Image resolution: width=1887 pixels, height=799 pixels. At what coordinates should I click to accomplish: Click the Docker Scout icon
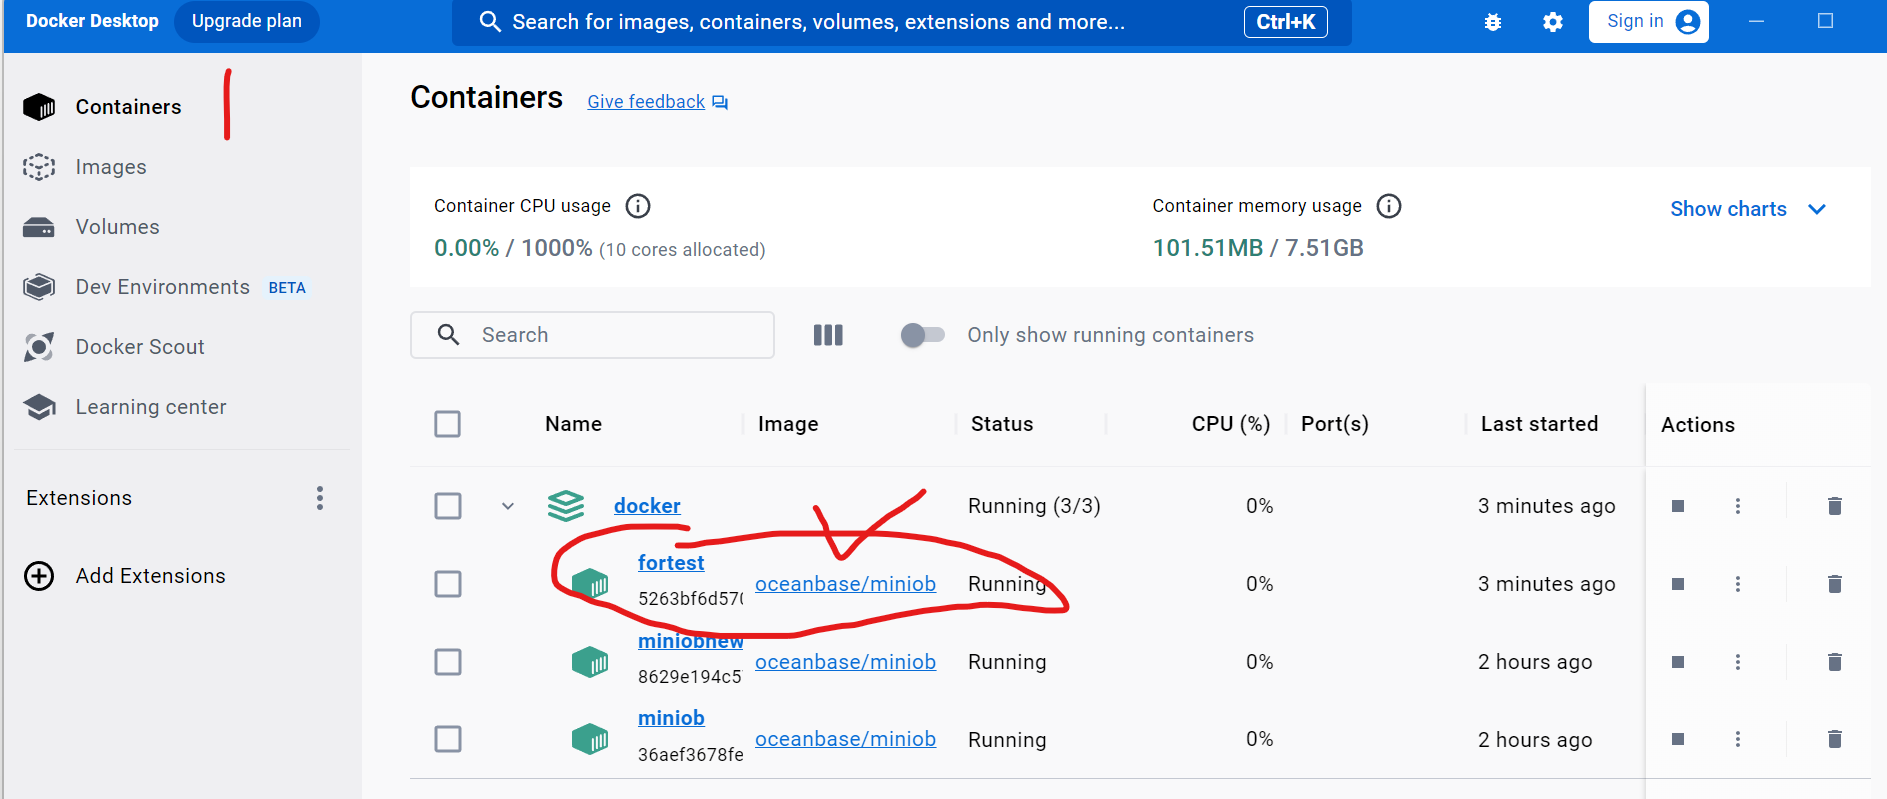click(39, 347)
